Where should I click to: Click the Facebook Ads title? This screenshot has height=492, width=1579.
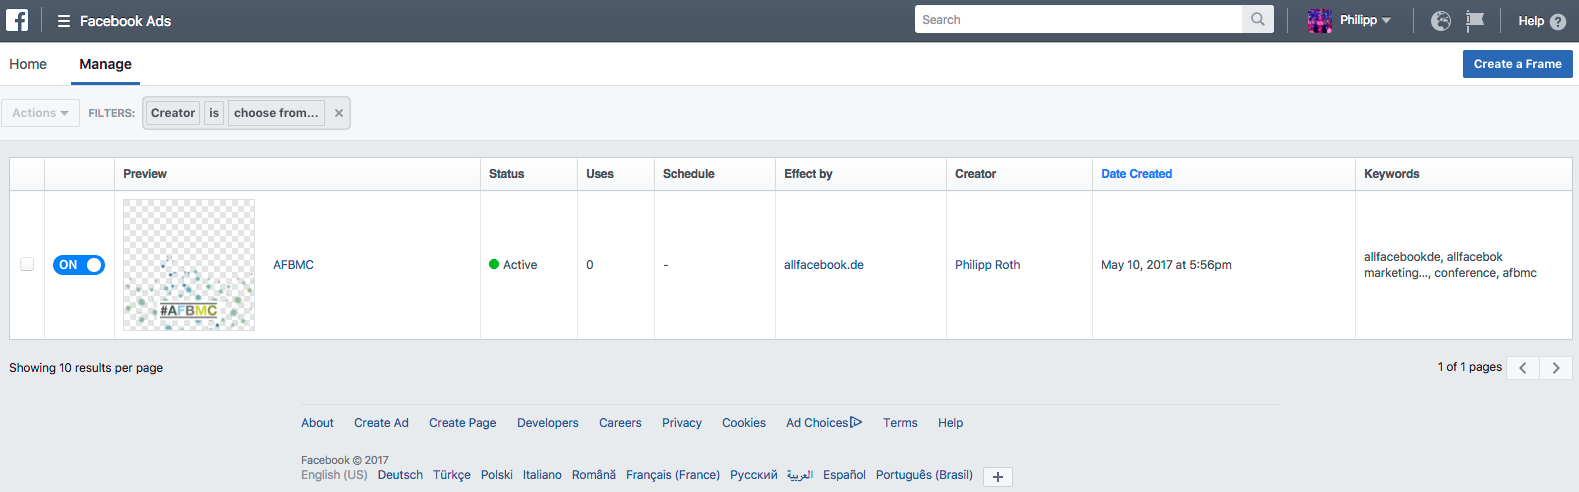(125, 21)
